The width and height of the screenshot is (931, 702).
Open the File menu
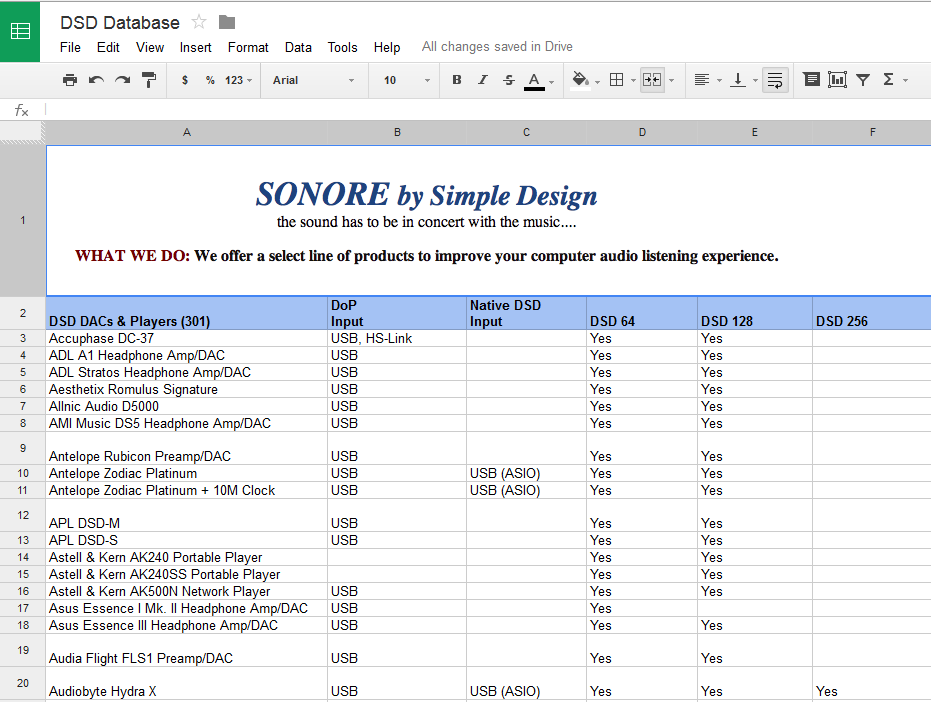click(x=70, y=48)
